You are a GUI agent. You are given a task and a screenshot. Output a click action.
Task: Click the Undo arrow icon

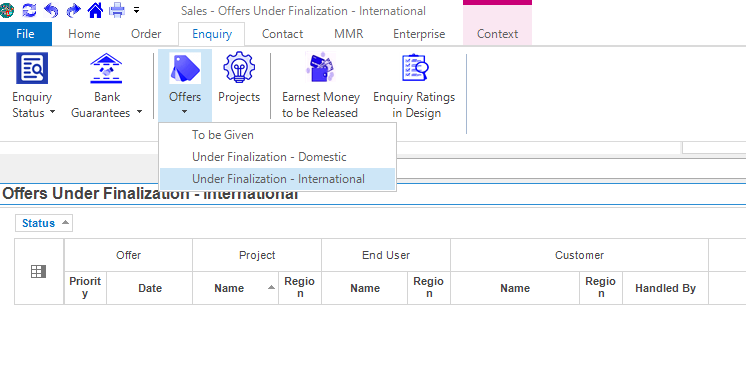click(51, 10)
